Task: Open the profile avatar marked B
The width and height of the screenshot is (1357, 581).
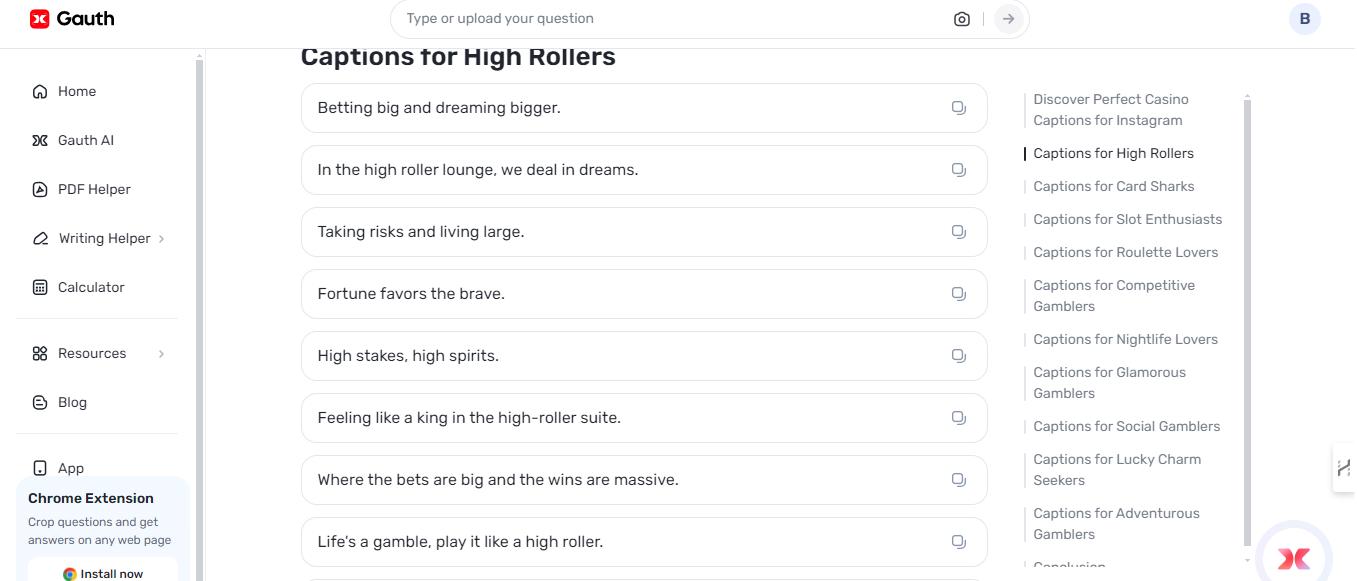Action: [x=1304, y=18]
